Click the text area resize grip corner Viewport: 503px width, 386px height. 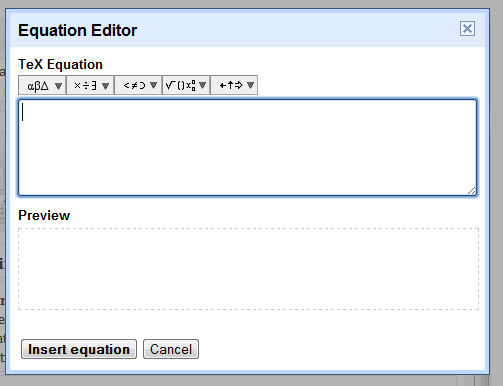[x=471, y=190]
